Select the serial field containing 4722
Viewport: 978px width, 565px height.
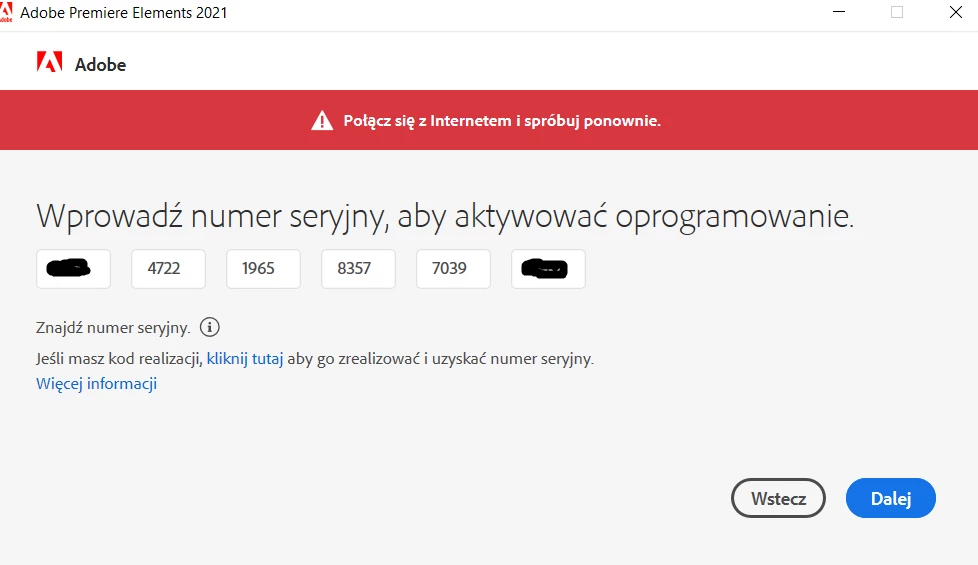(168, 269)
